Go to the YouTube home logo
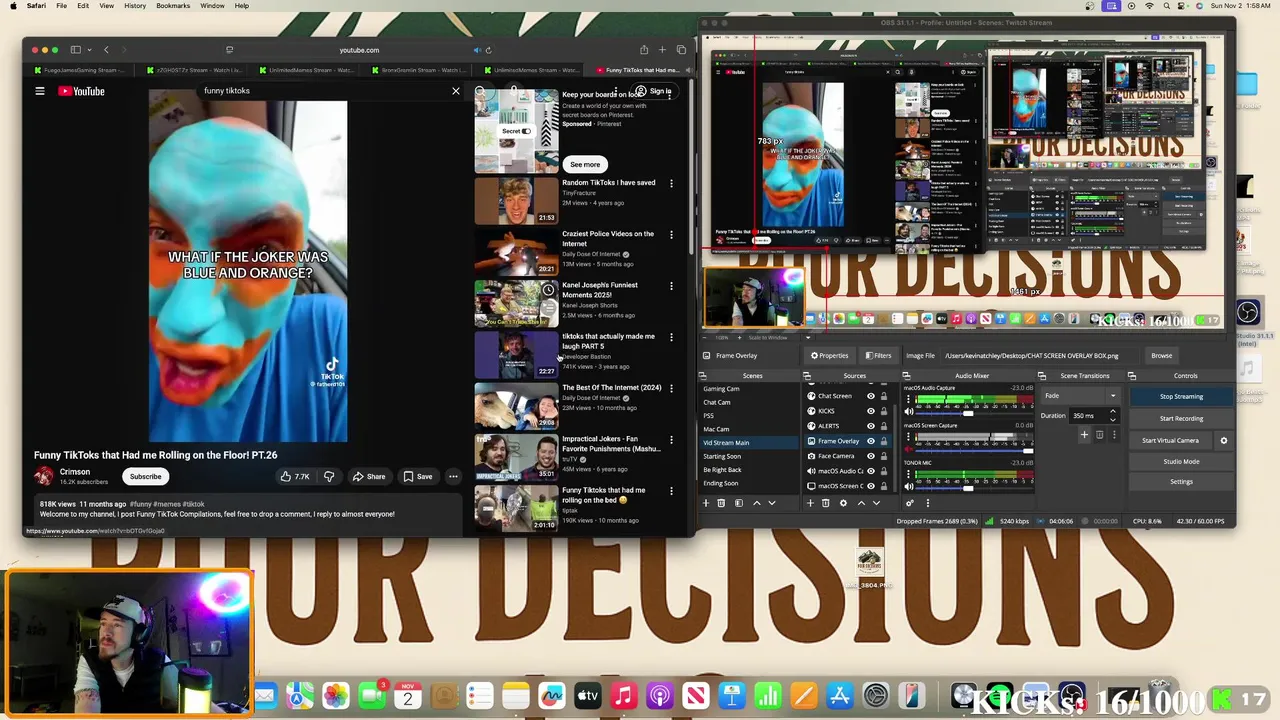 (81, 91)
